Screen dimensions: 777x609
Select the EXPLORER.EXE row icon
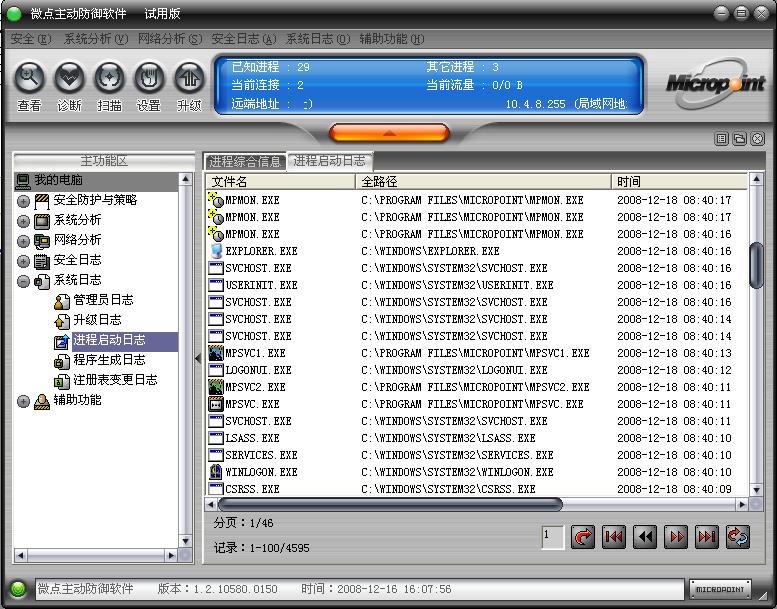coord(216,251)
